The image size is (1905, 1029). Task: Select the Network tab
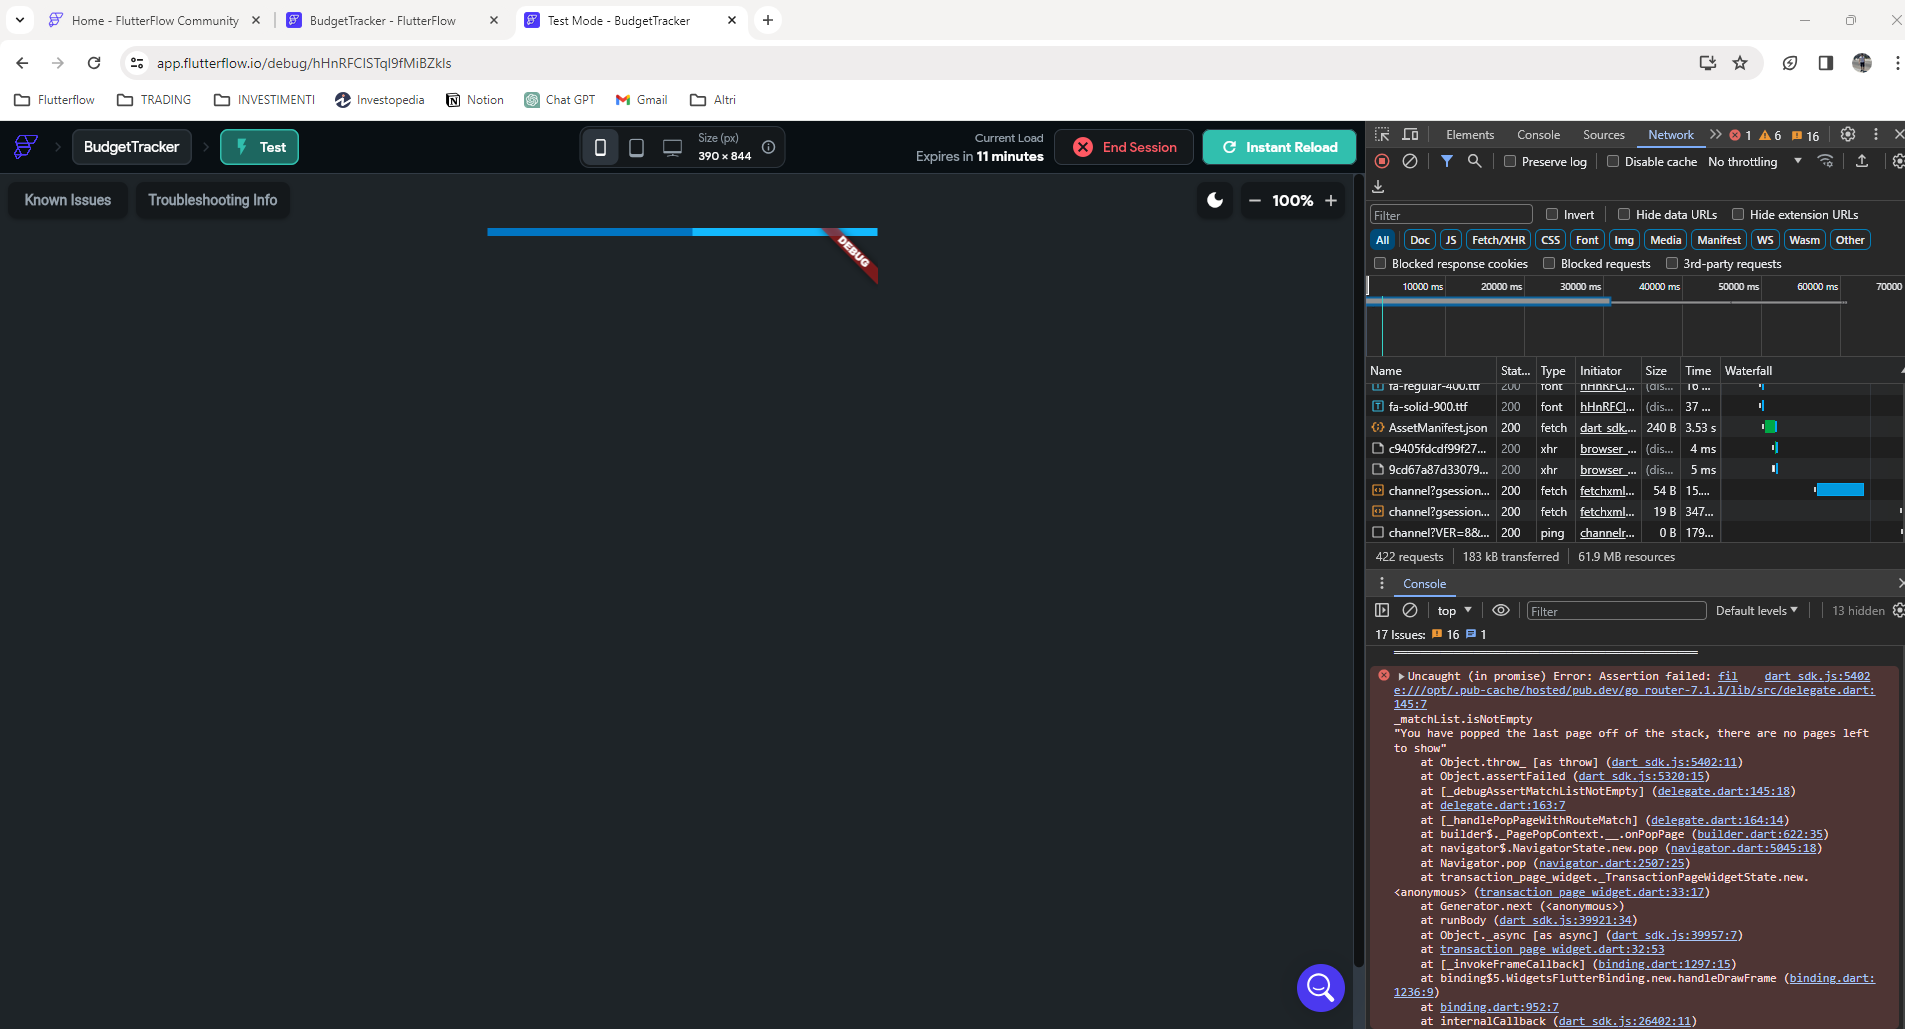point(1671,134)
